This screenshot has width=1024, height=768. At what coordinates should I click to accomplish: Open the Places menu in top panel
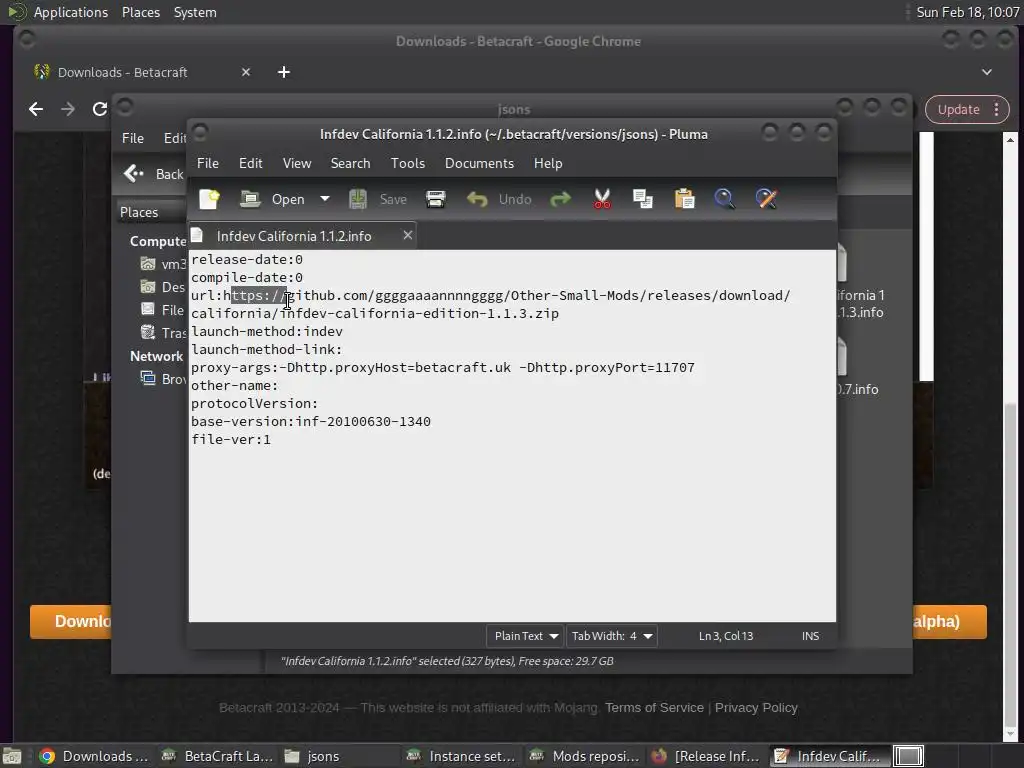140,12
